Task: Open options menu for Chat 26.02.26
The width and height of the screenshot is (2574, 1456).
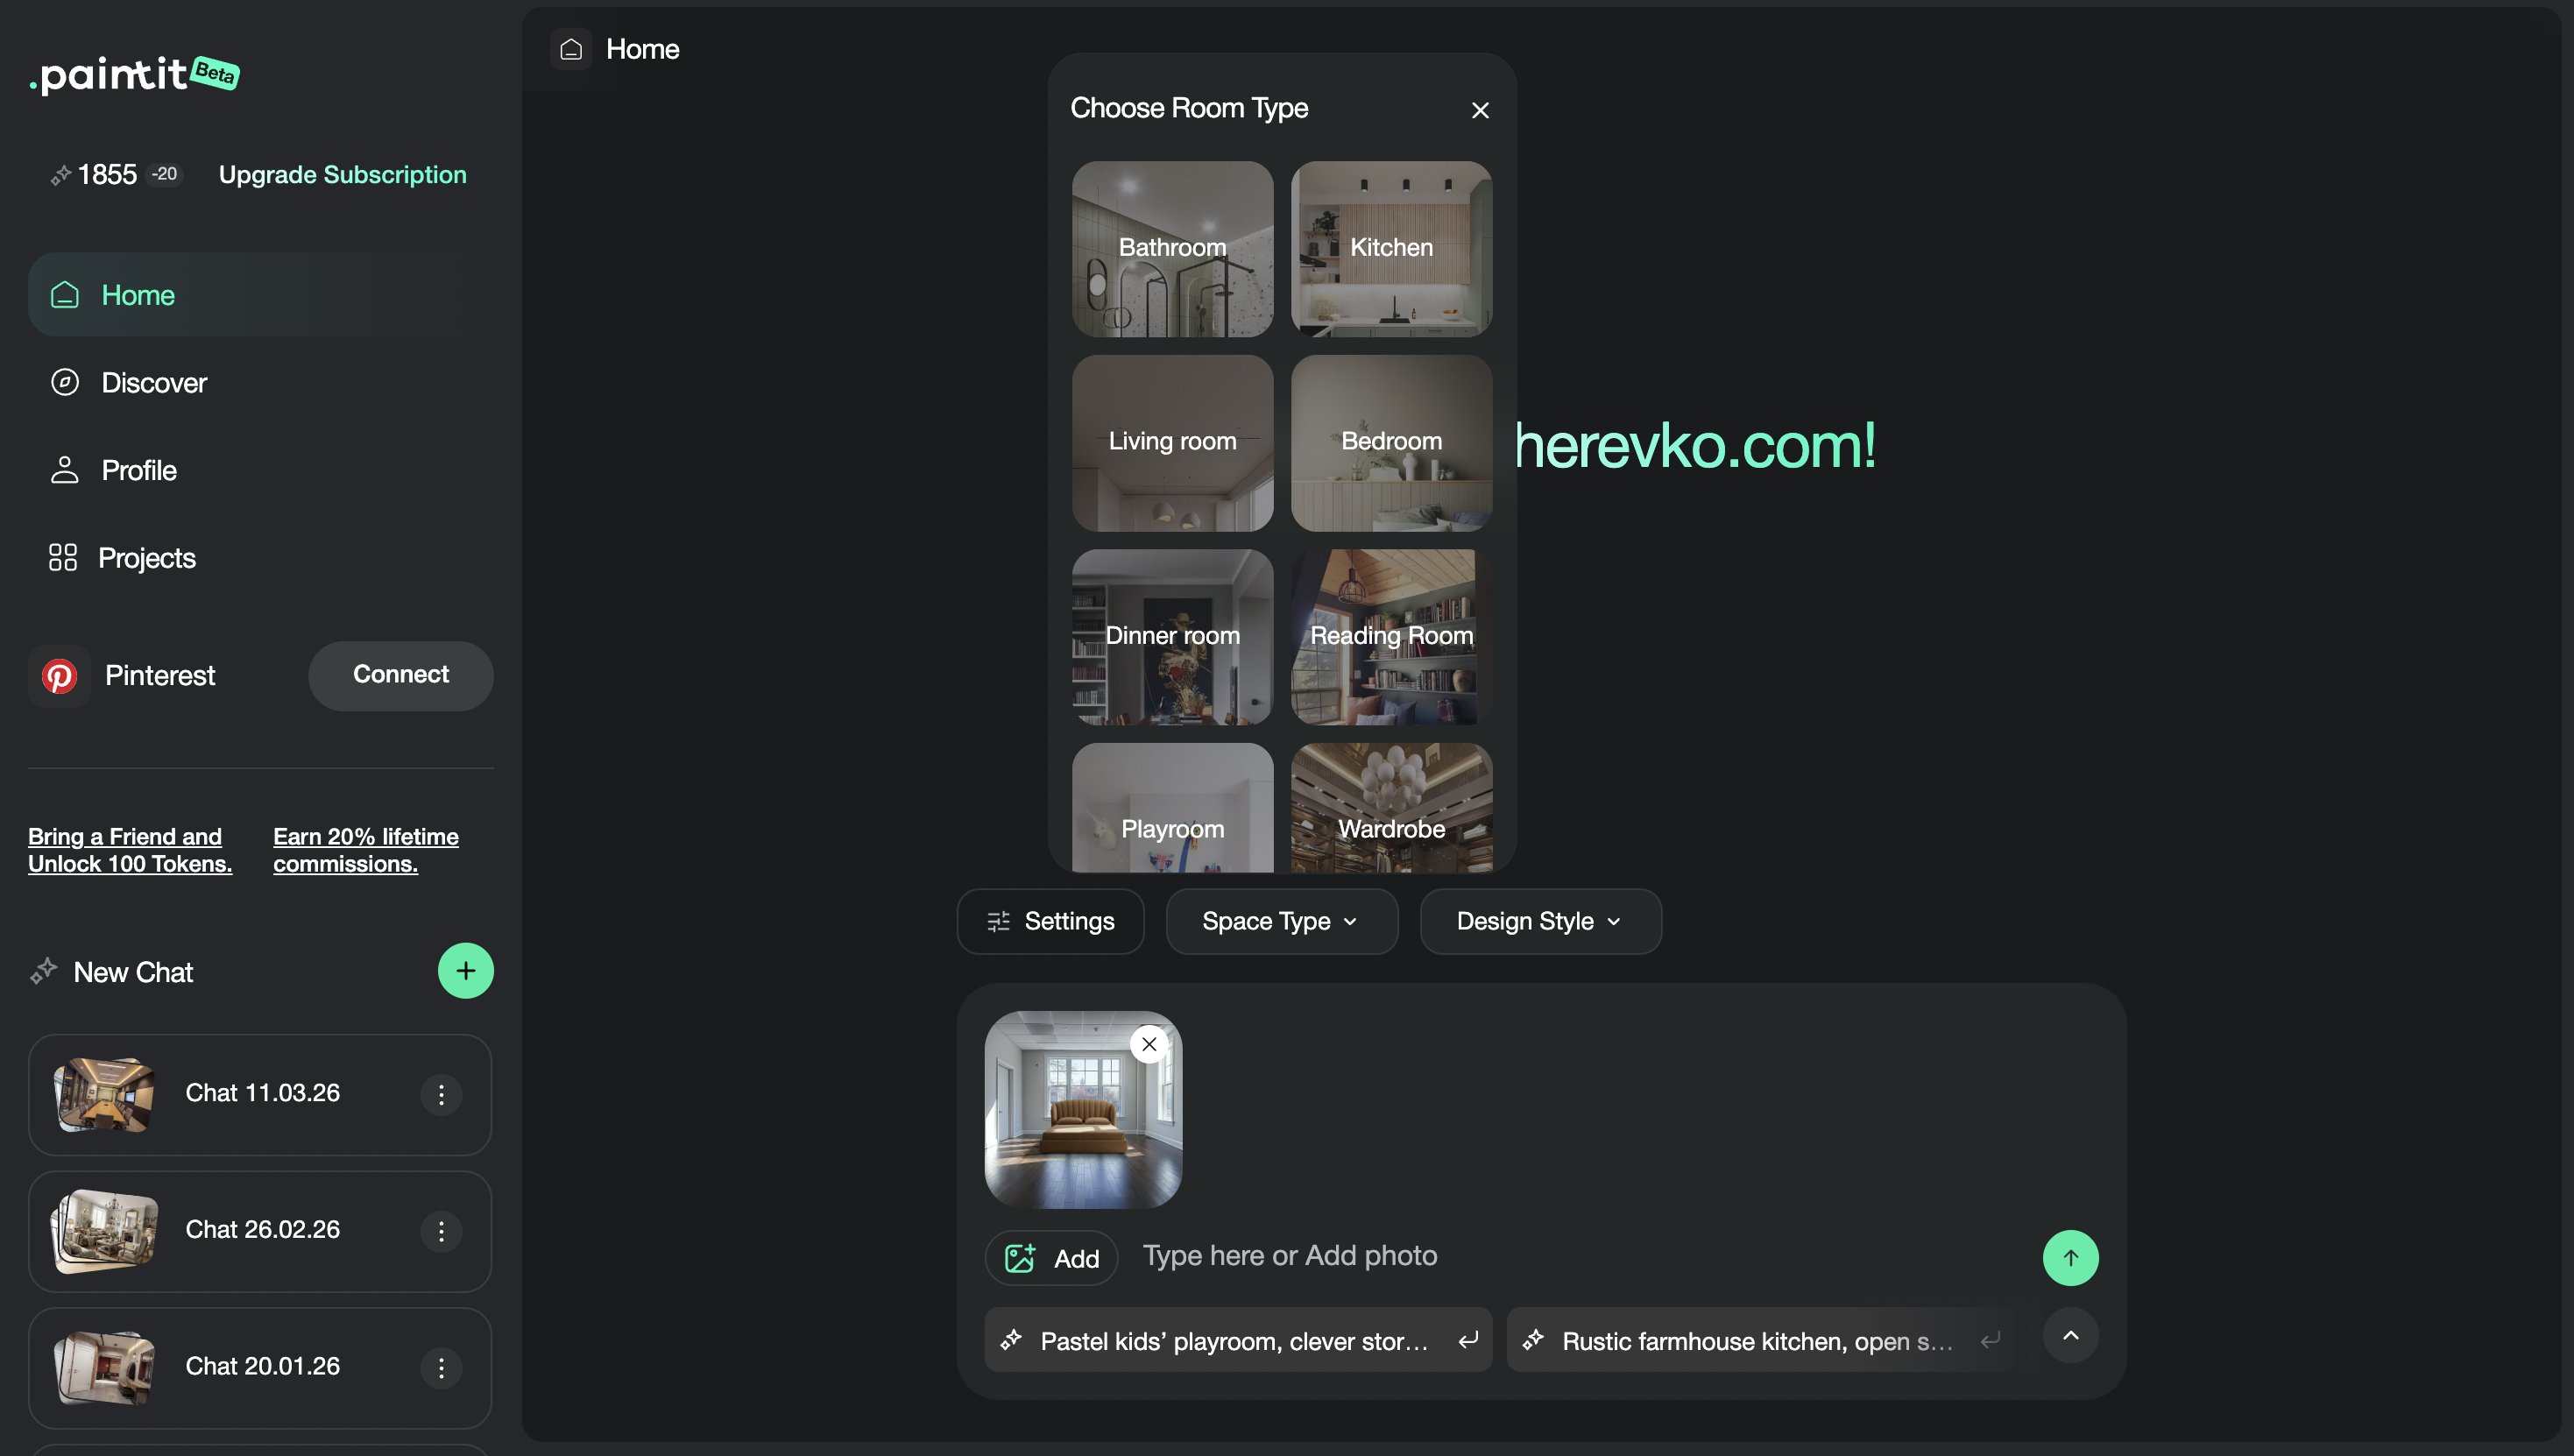Action: 441,1231
